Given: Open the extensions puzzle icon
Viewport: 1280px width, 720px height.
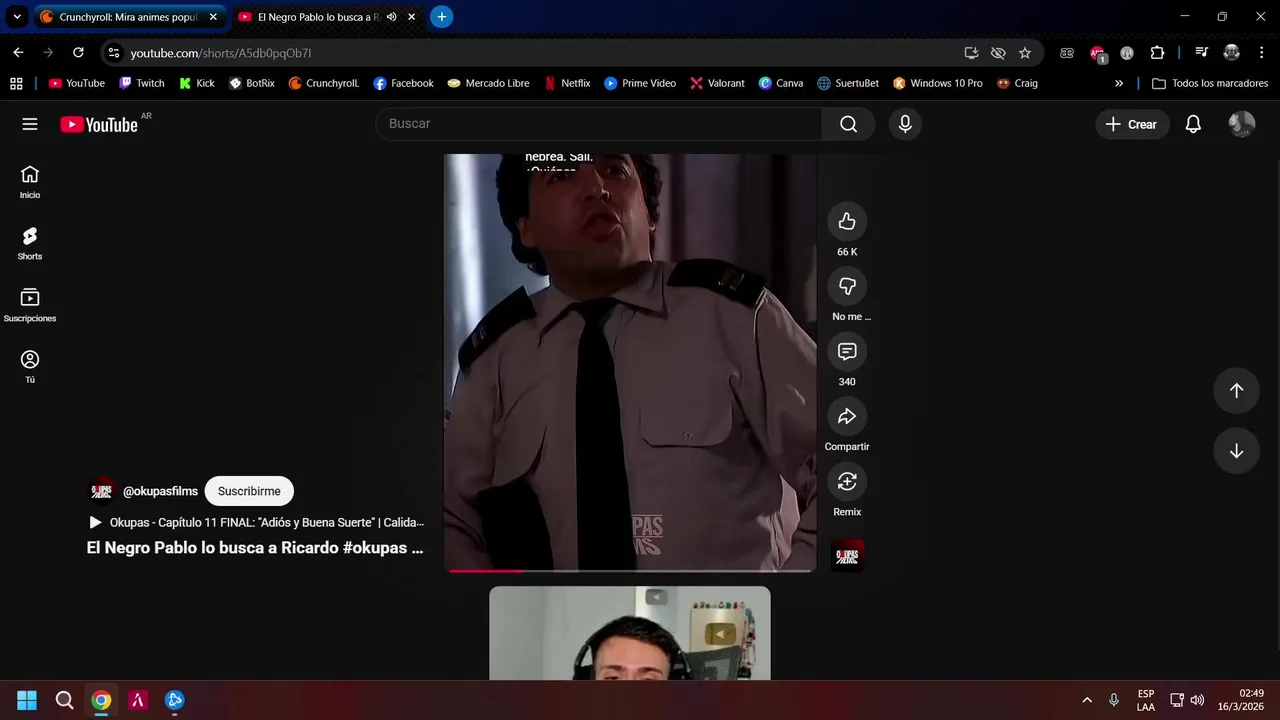Looking at the screenshot, I should point(1157,53).
